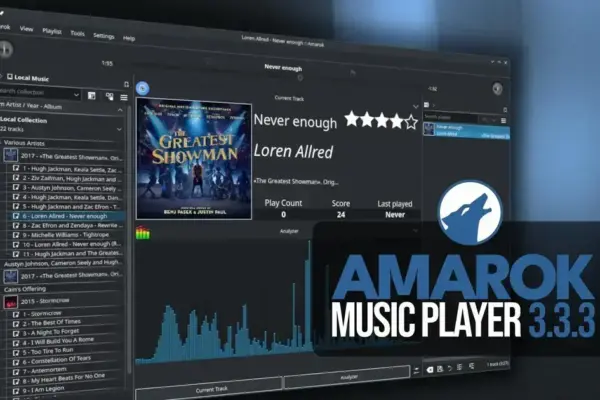Image resolution: width=600 pixels, height=400 pixels.
Task: Click the play/pause button in the main toolbar
Action: 5,49
